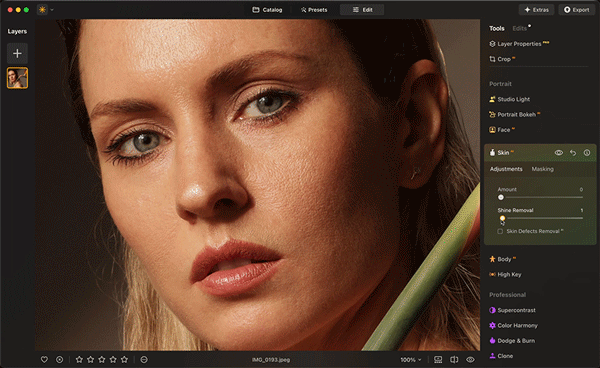Rate photo three stars
600x368 pixels.
[102, 360]
